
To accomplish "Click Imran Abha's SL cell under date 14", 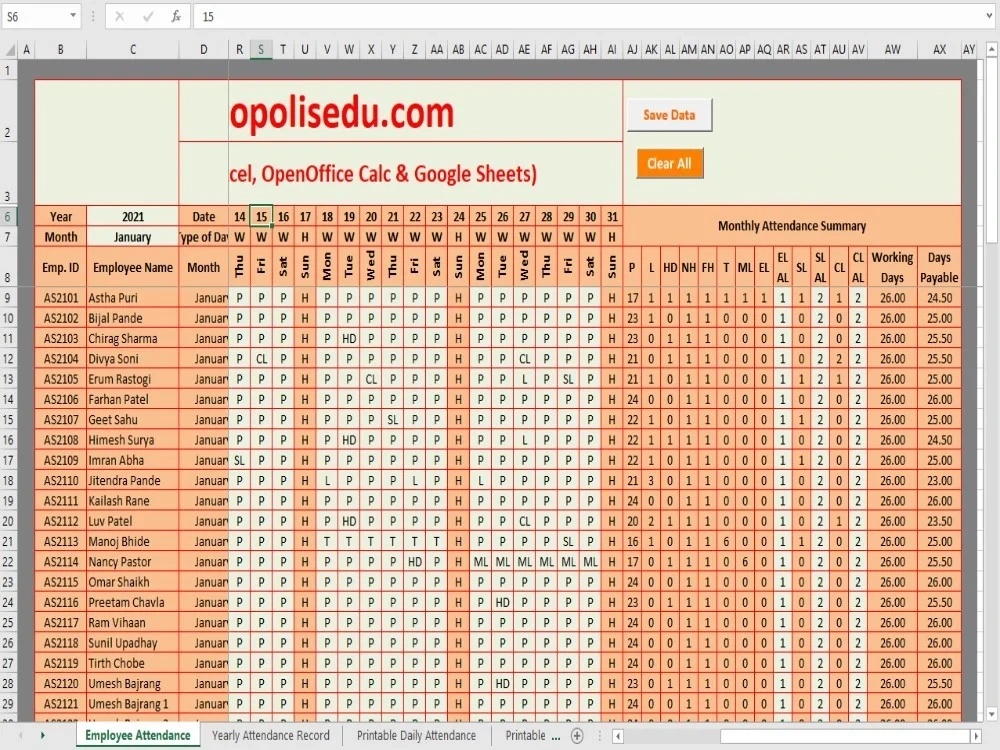I will pos(239,460).
